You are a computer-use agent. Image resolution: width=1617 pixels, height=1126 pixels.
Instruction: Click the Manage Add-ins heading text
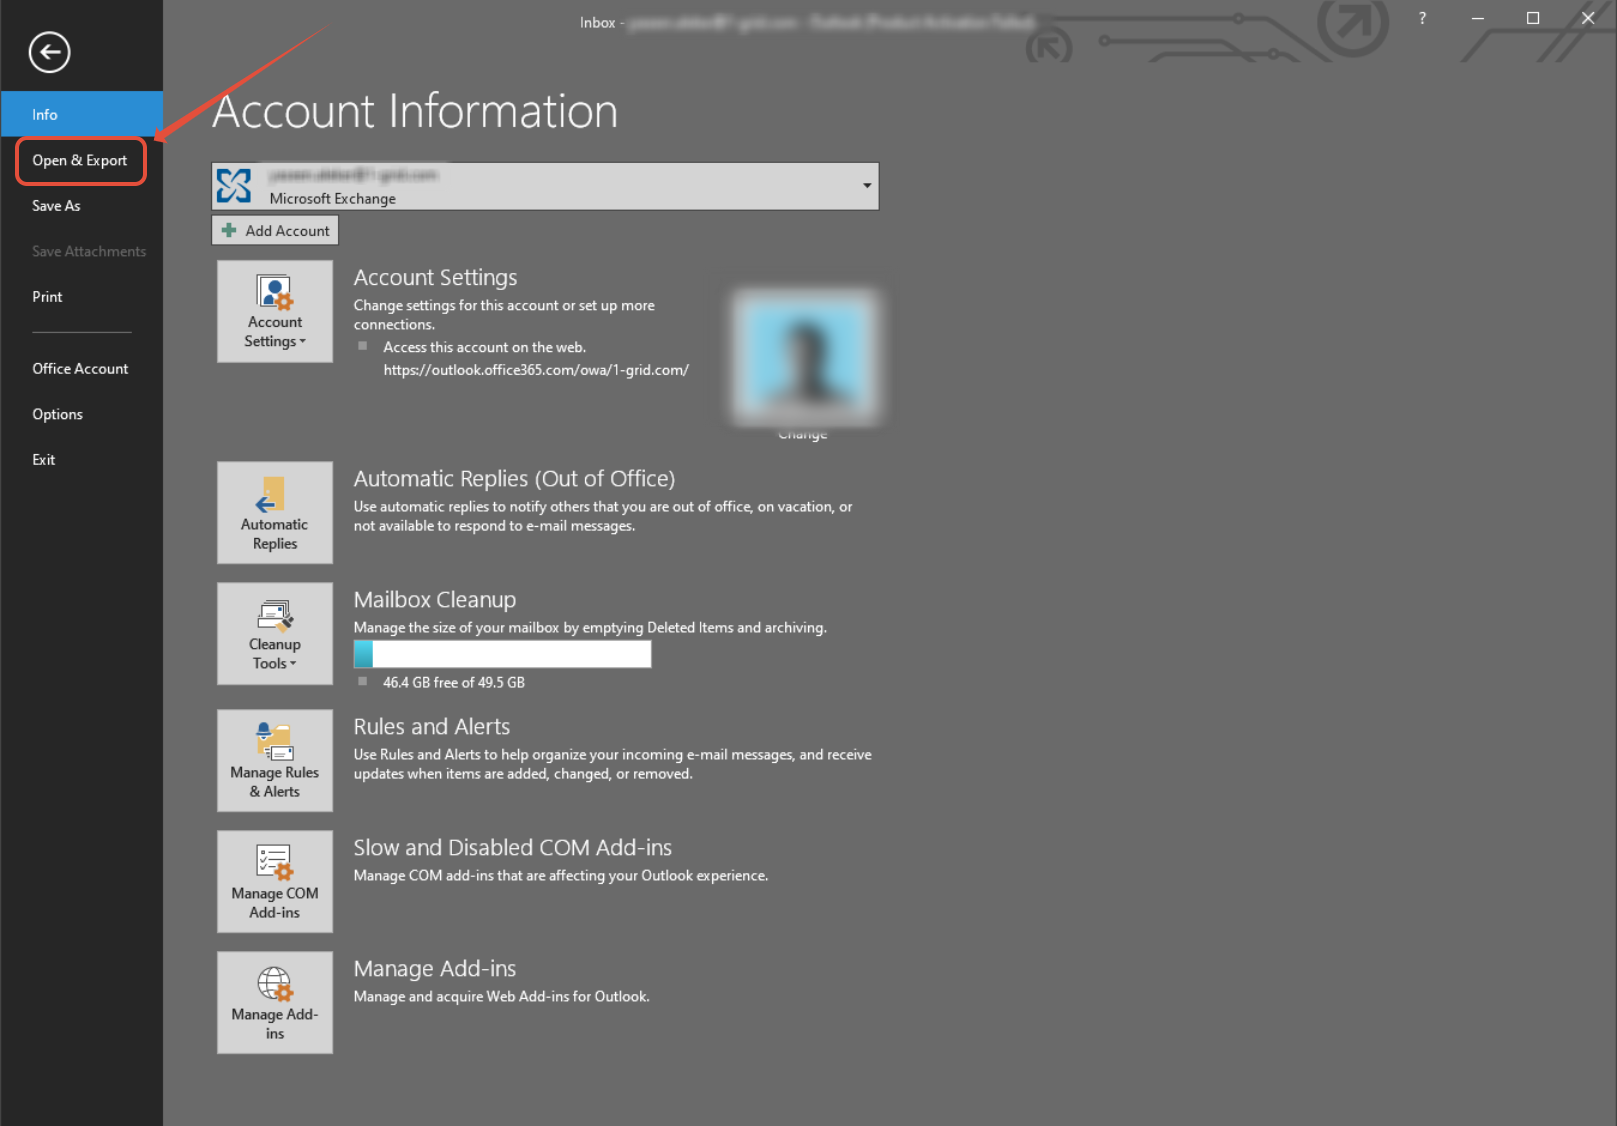435,969
